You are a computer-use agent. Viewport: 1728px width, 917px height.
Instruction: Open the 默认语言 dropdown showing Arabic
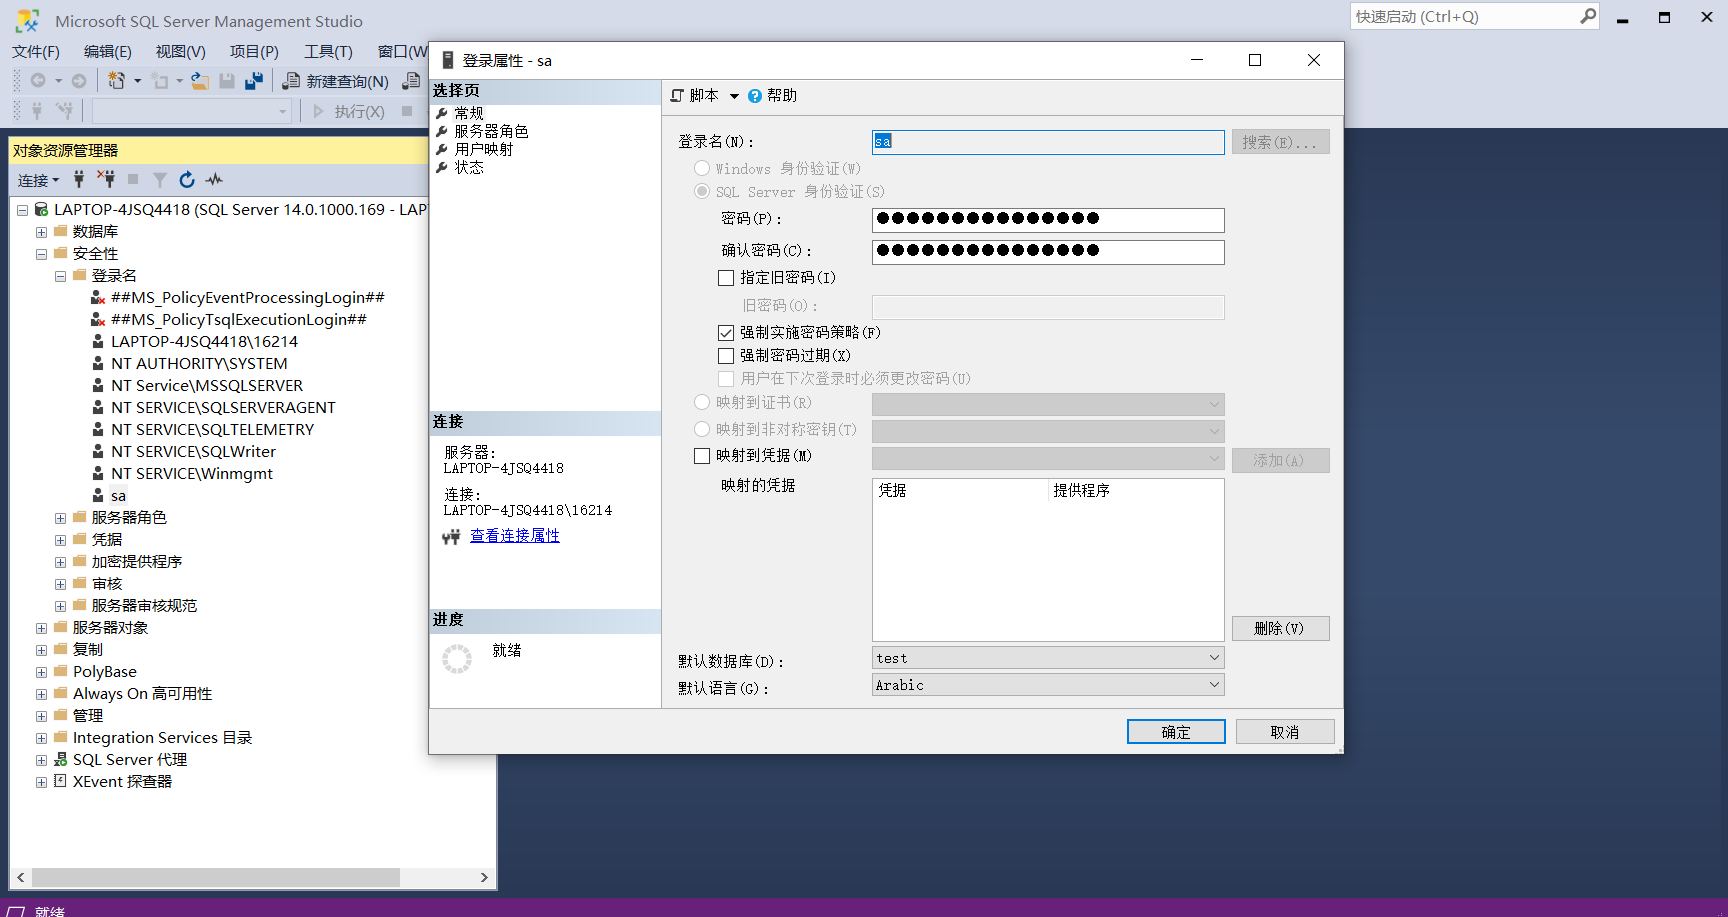tap(1047, 685)
